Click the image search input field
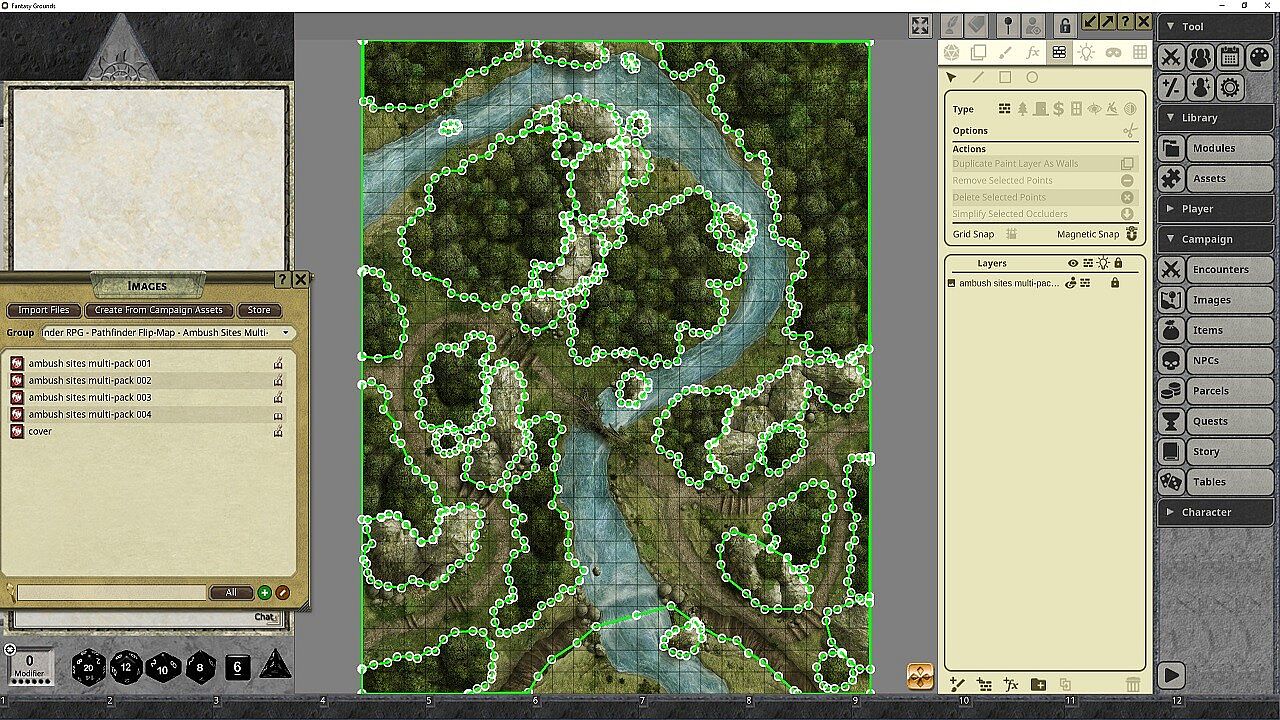Screen dimensions: 1280x720 [x=111, y=593]
